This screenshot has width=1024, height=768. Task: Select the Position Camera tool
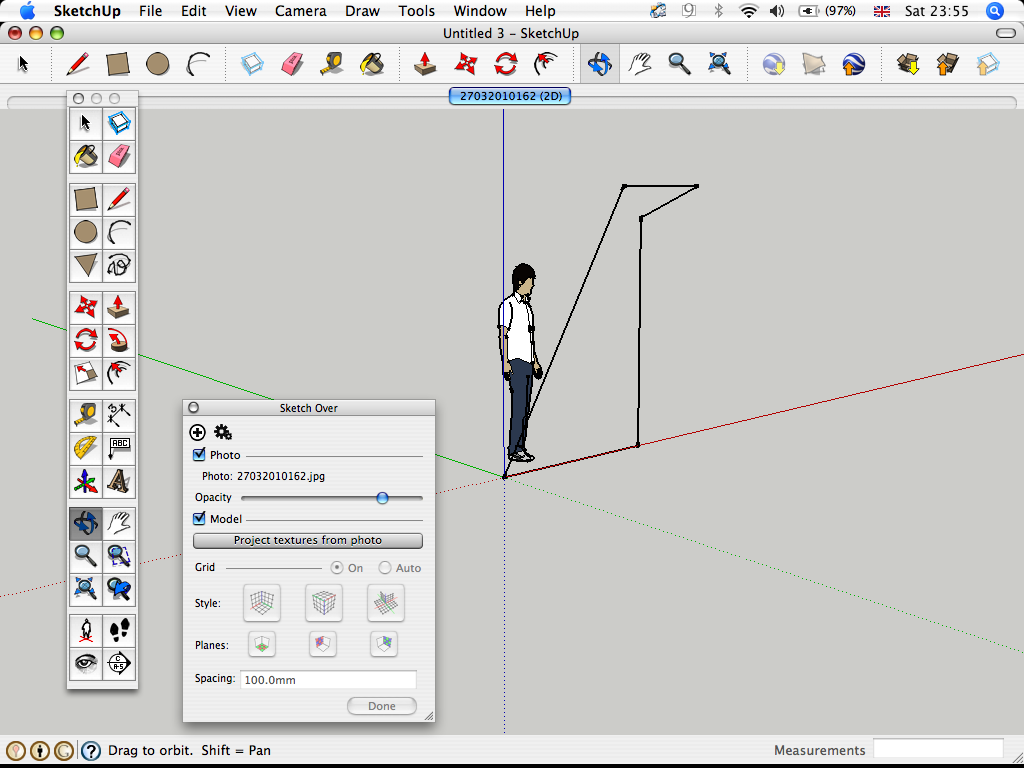[86, 630]
